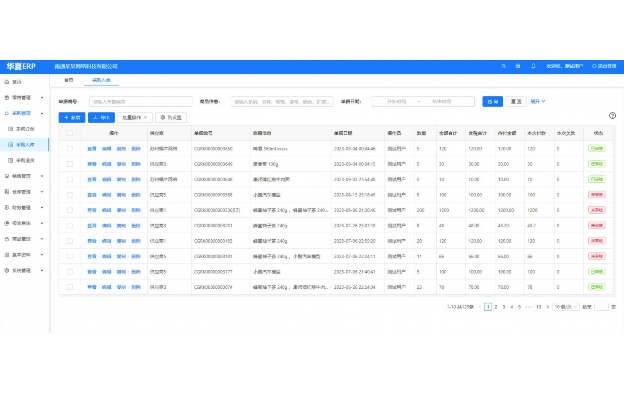
Task: Click the 商品管理 sidebar icon
Action: tap(7, 239)
